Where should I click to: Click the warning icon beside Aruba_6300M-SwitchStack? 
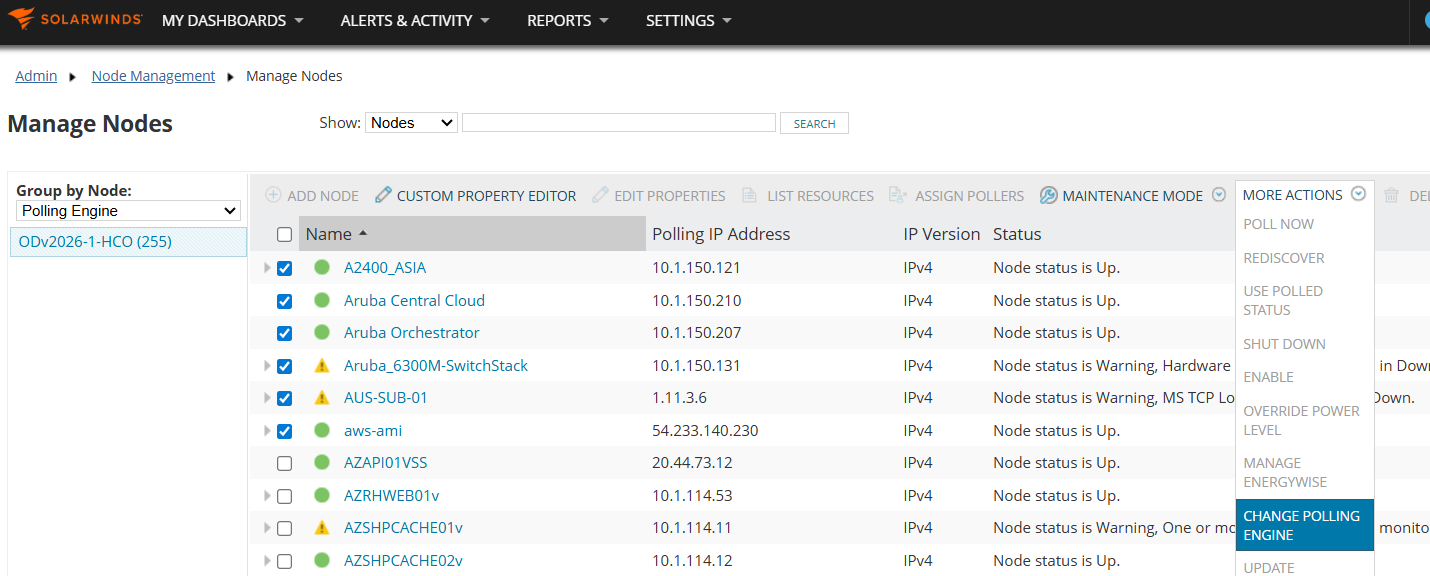[322, 365]
